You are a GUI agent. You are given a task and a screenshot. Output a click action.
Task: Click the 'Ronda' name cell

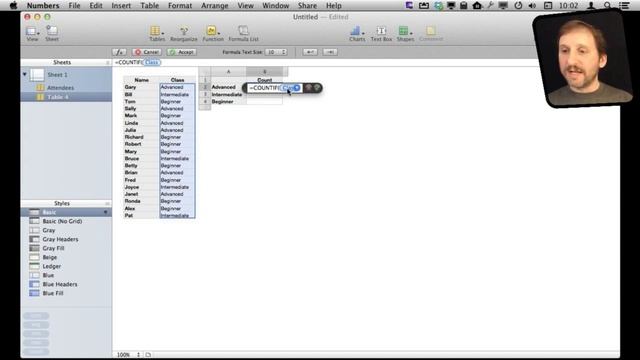click(141, 201)
